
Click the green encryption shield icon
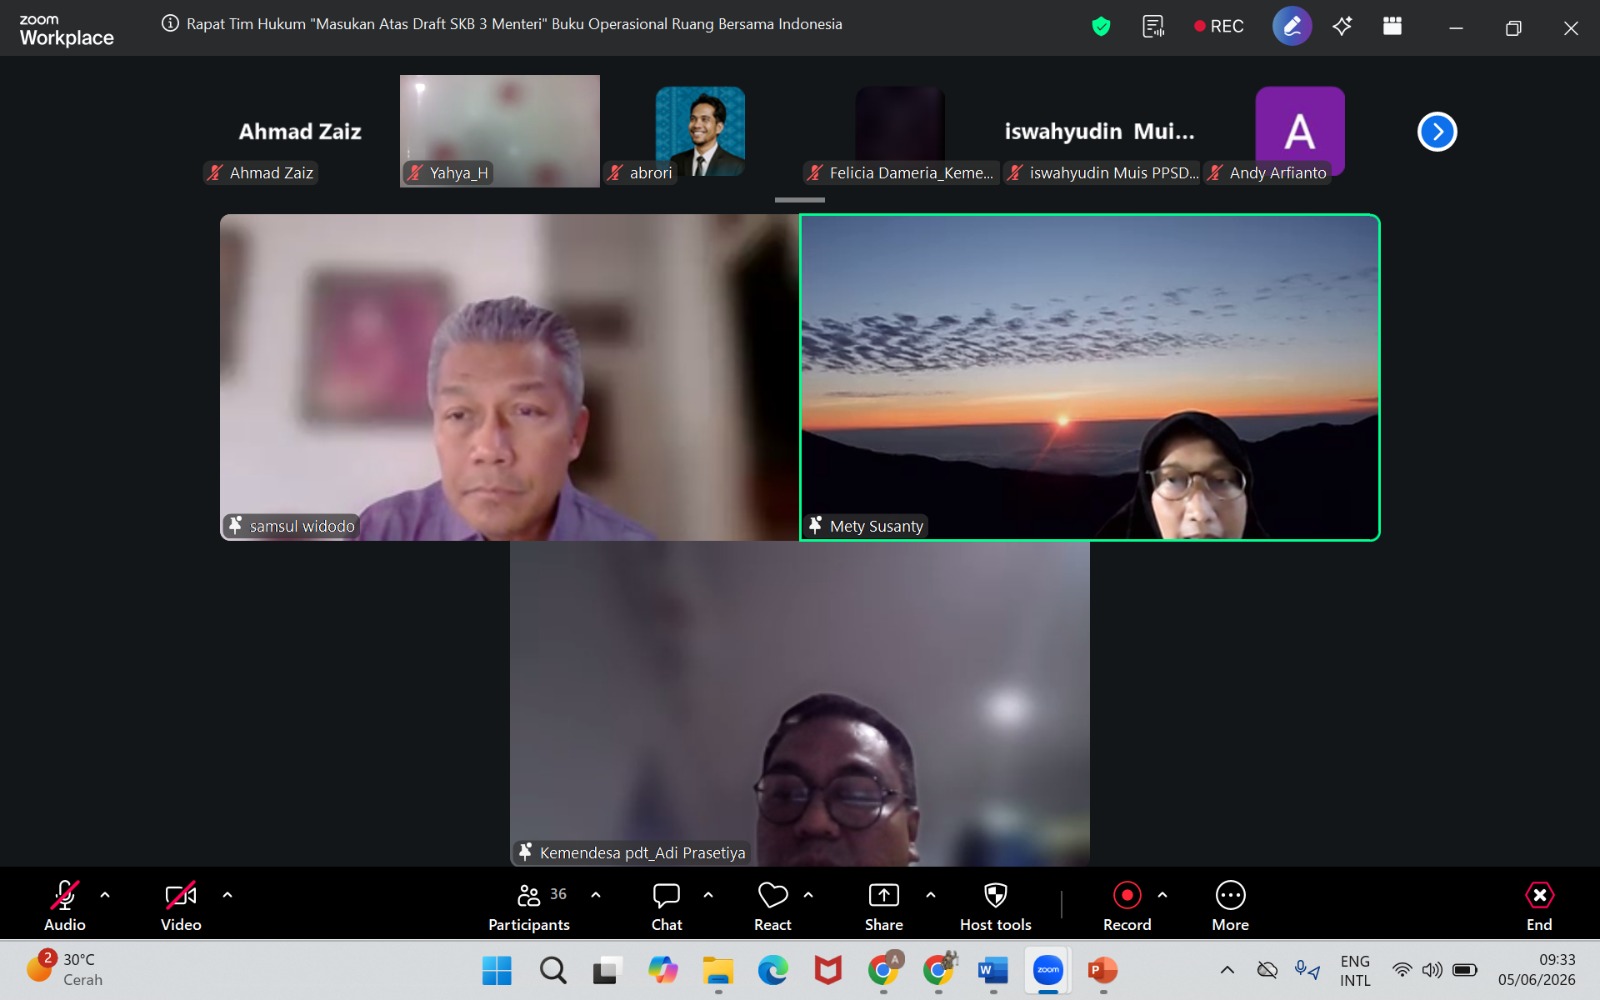[x=1101, y=27]
